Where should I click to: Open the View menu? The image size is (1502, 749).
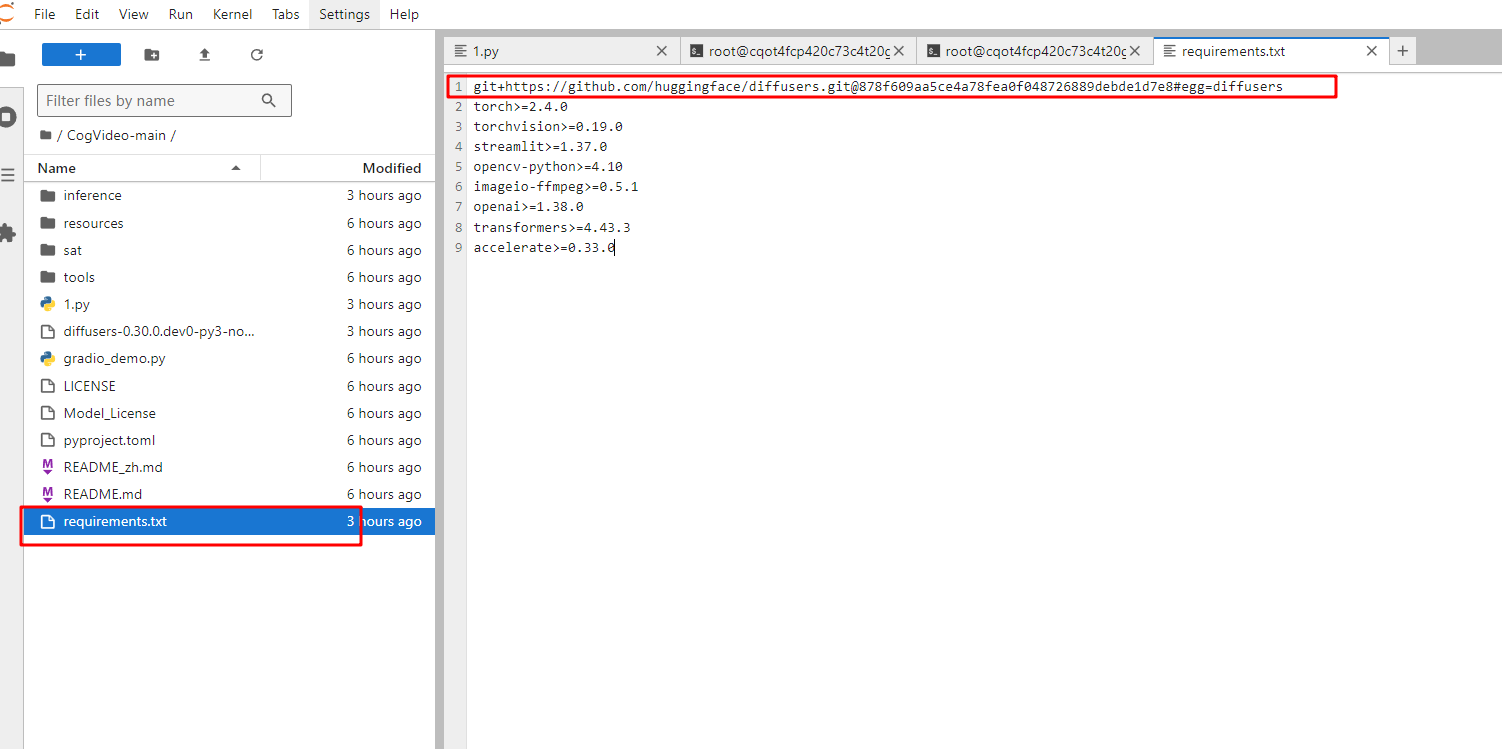(x=134, y=14)
